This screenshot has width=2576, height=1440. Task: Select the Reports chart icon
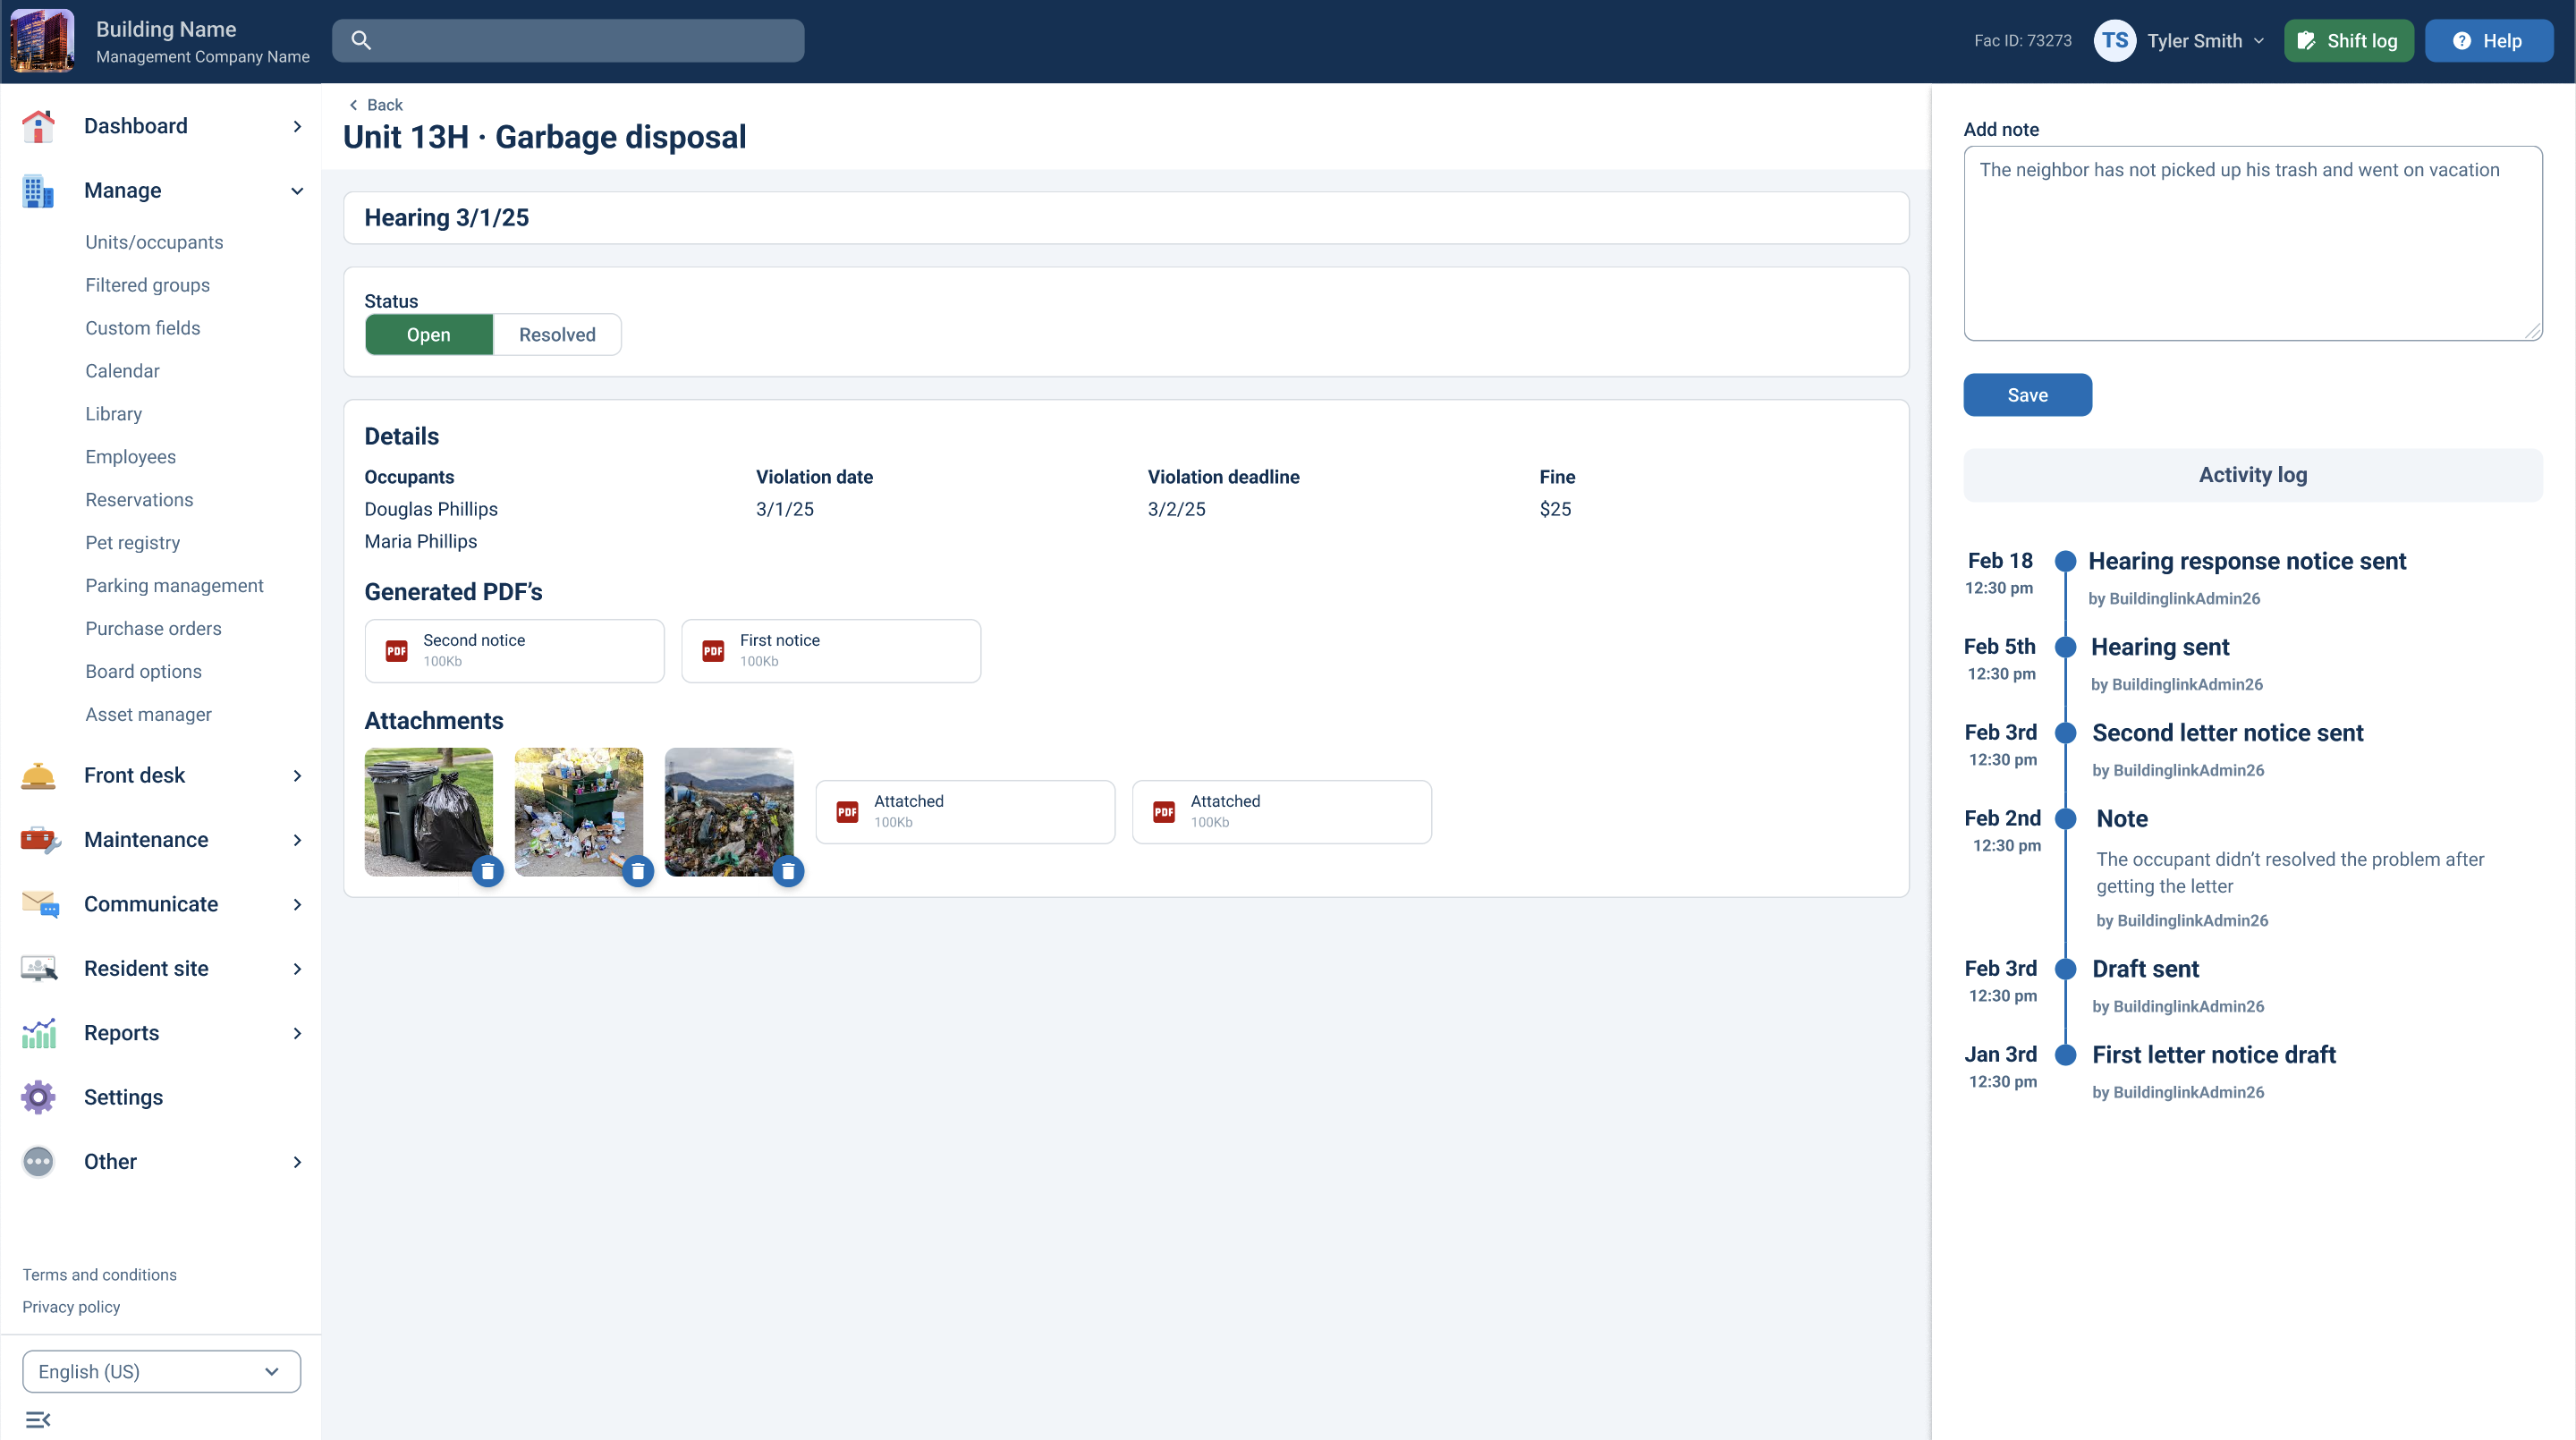click(38, 1032)
